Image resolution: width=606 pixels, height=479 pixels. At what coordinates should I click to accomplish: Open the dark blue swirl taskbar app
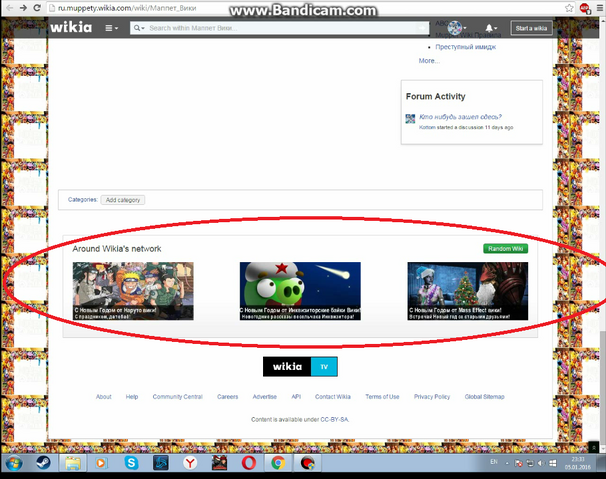click(160, 463)
